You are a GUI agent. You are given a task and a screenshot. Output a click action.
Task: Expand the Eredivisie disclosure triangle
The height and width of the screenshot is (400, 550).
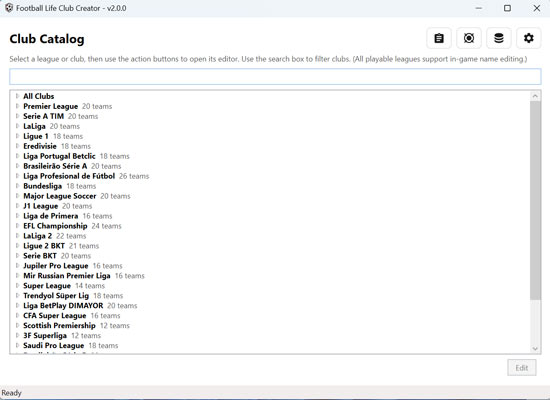(17, 146)
